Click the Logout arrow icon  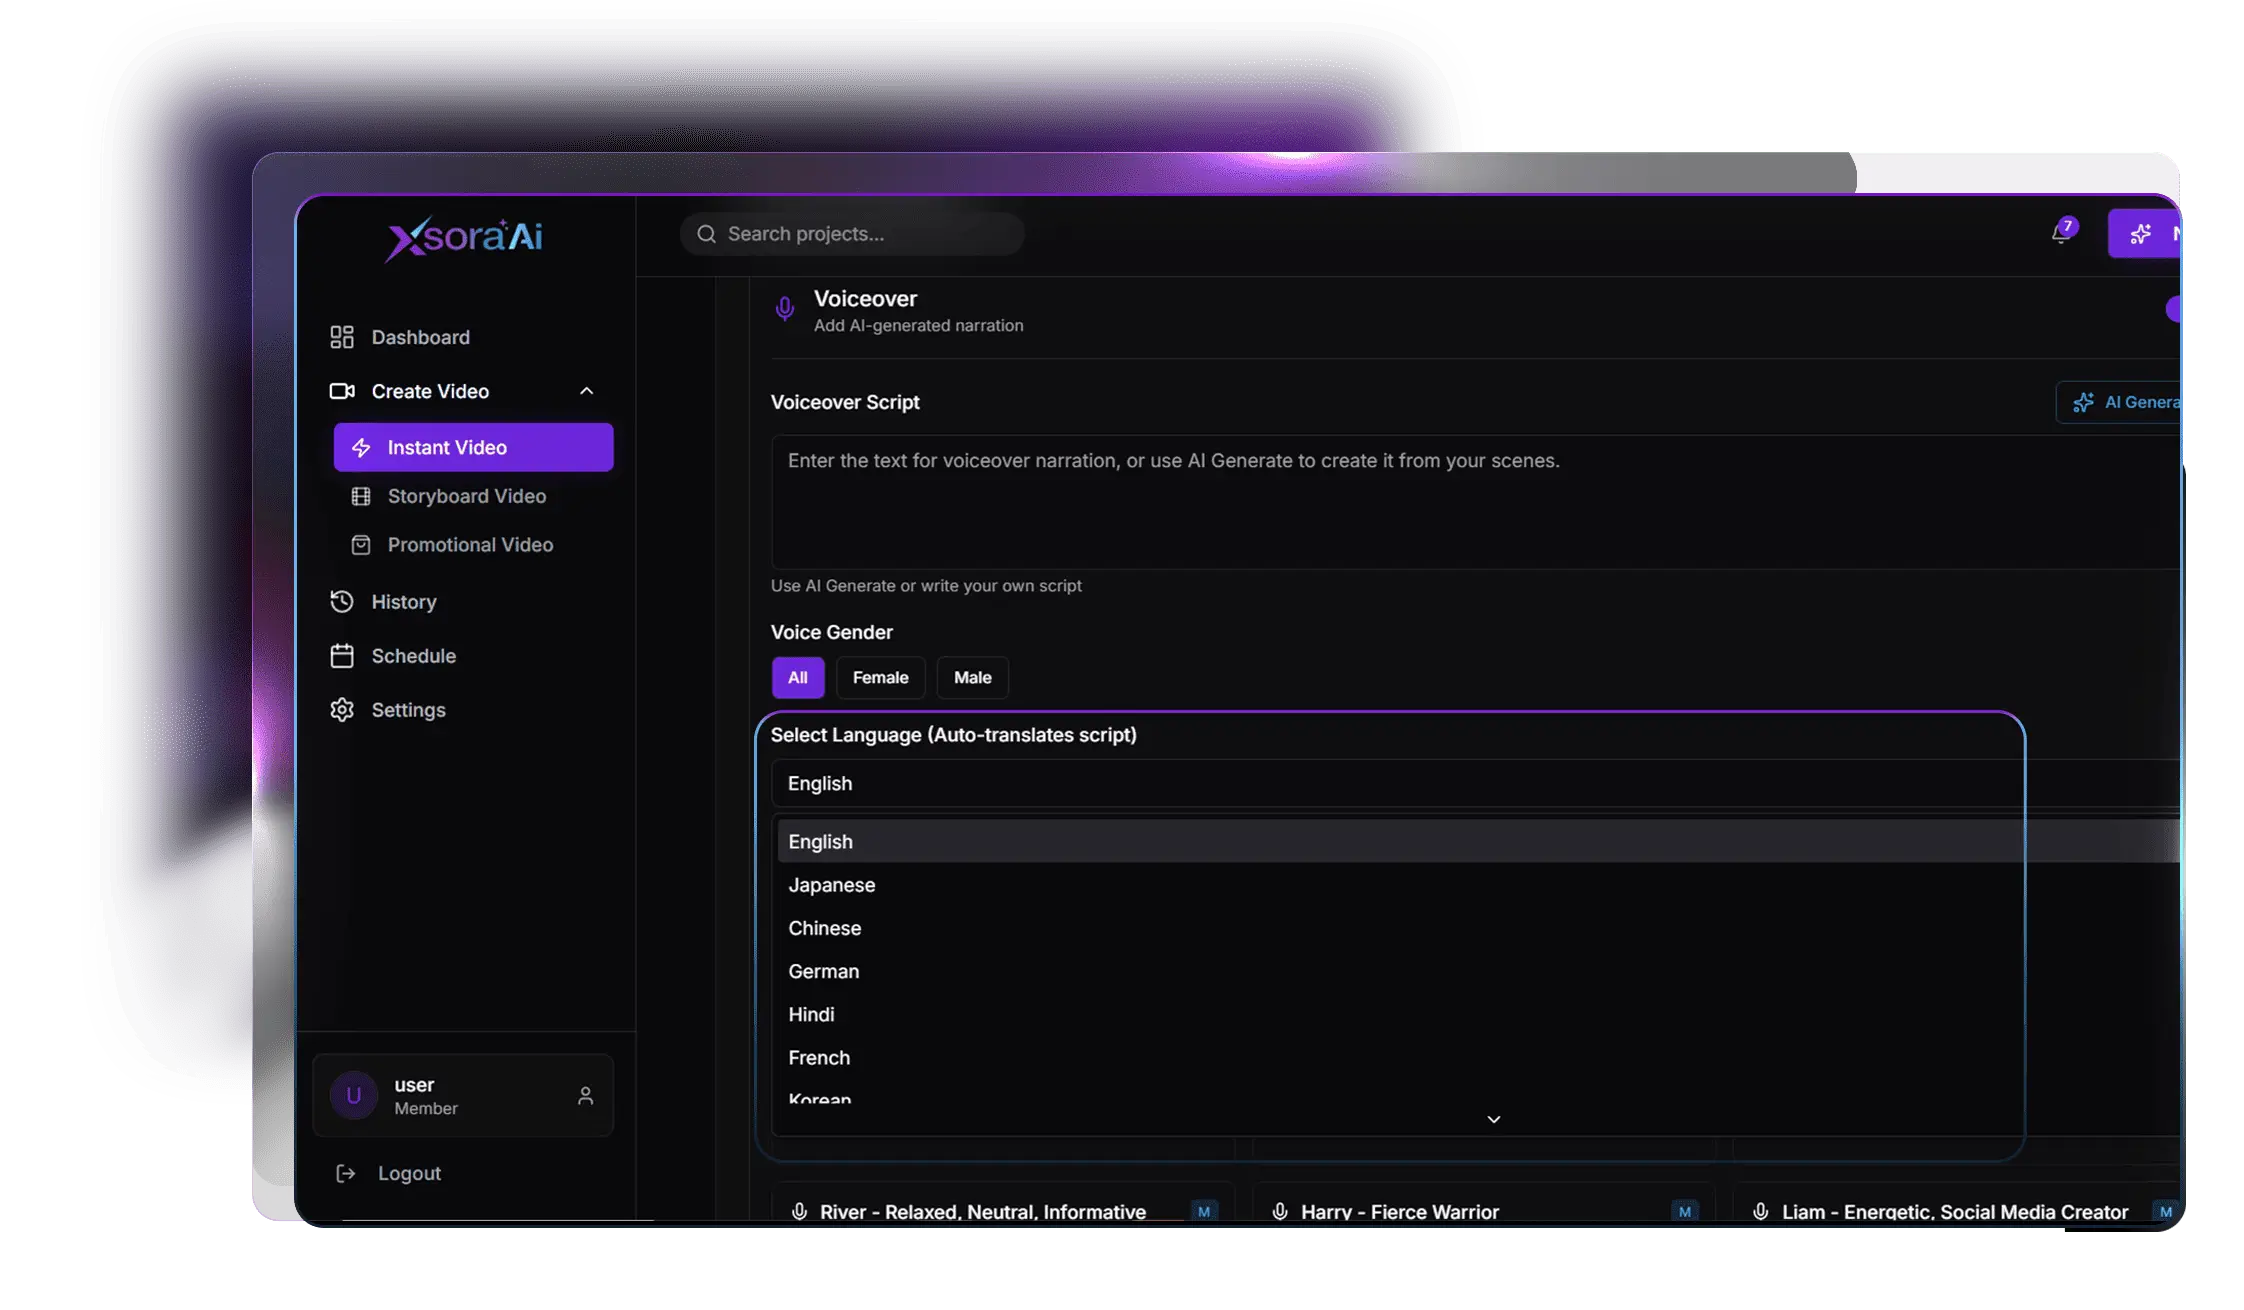pyautogui.click(x=346, y=1173)
